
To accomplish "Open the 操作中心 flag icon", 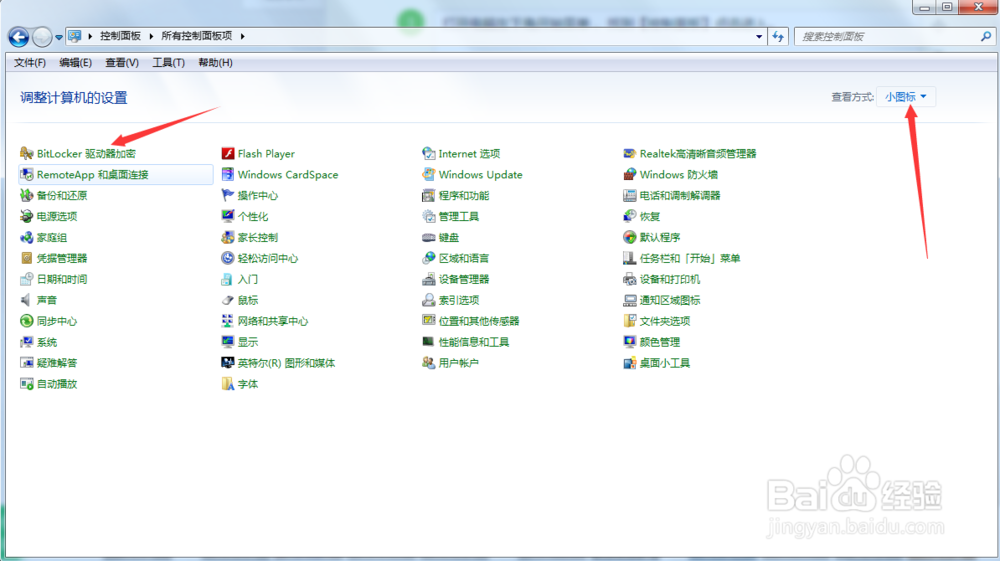I will point(228,195).
